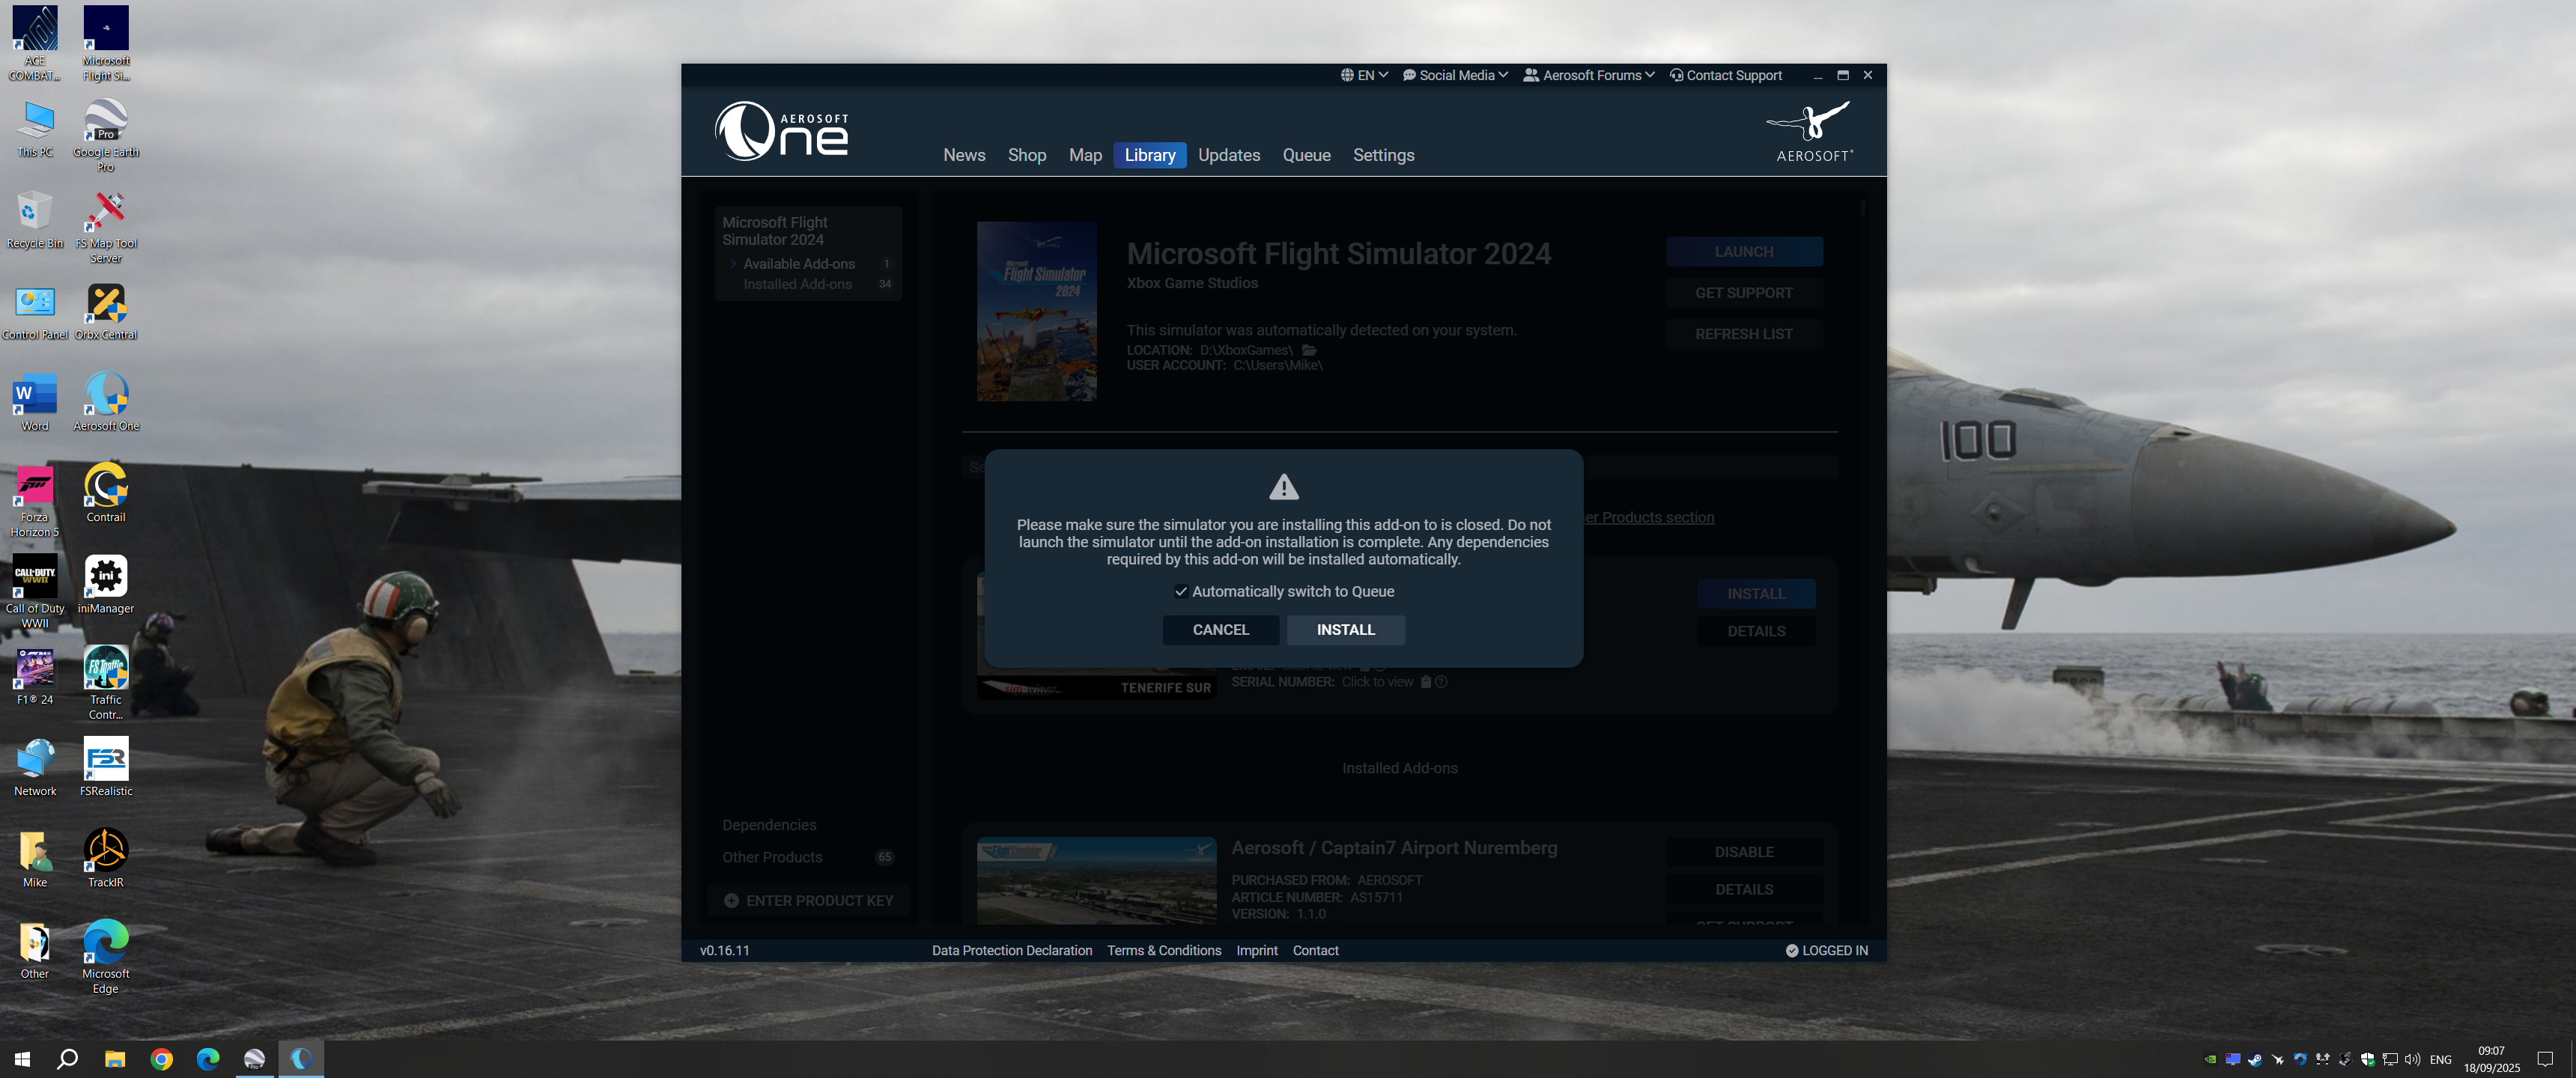
Task: Open the notification center icon
Action: [x=2545, y=1060]
